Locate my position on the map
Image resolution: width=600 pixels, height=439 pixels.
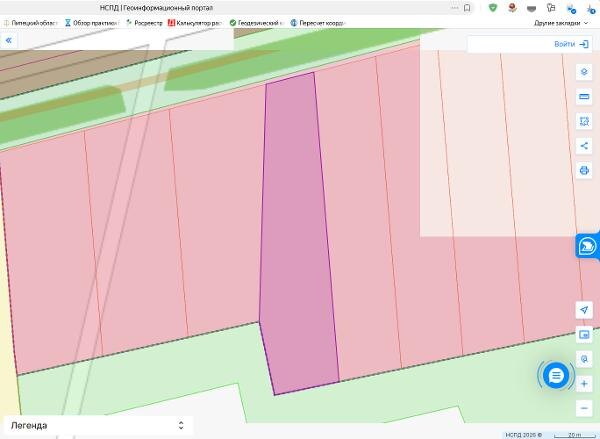(x=584, y=310)
